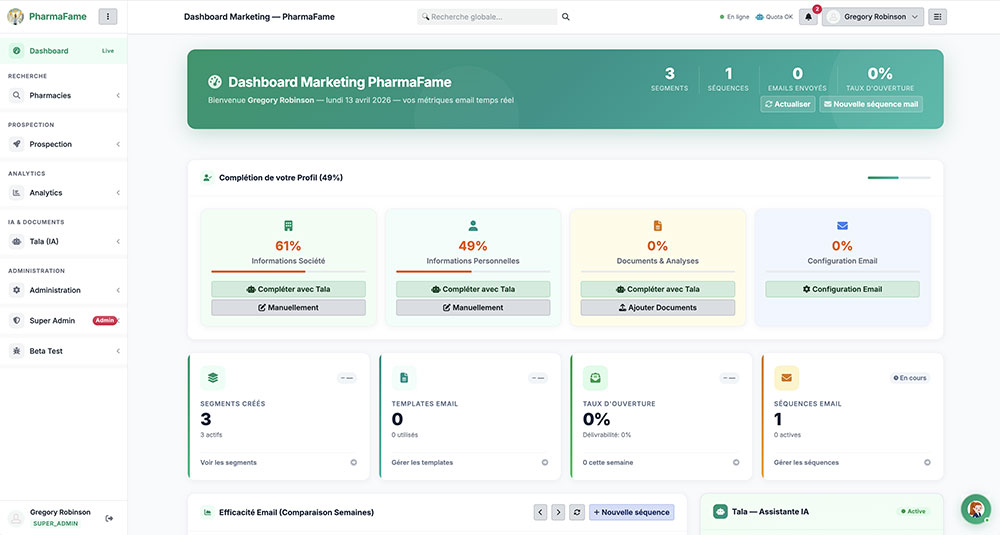Image resolution: width=1000 pixels, height=535 pixels.
Task: Click the Configuration Email button
Action: coord(842,289)
